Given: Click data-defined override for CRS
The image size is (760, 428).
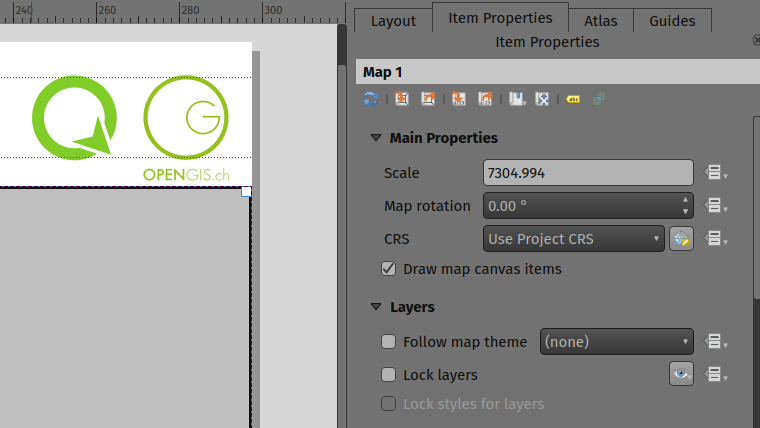Looking at the screenshot, I should coord(715,238).
